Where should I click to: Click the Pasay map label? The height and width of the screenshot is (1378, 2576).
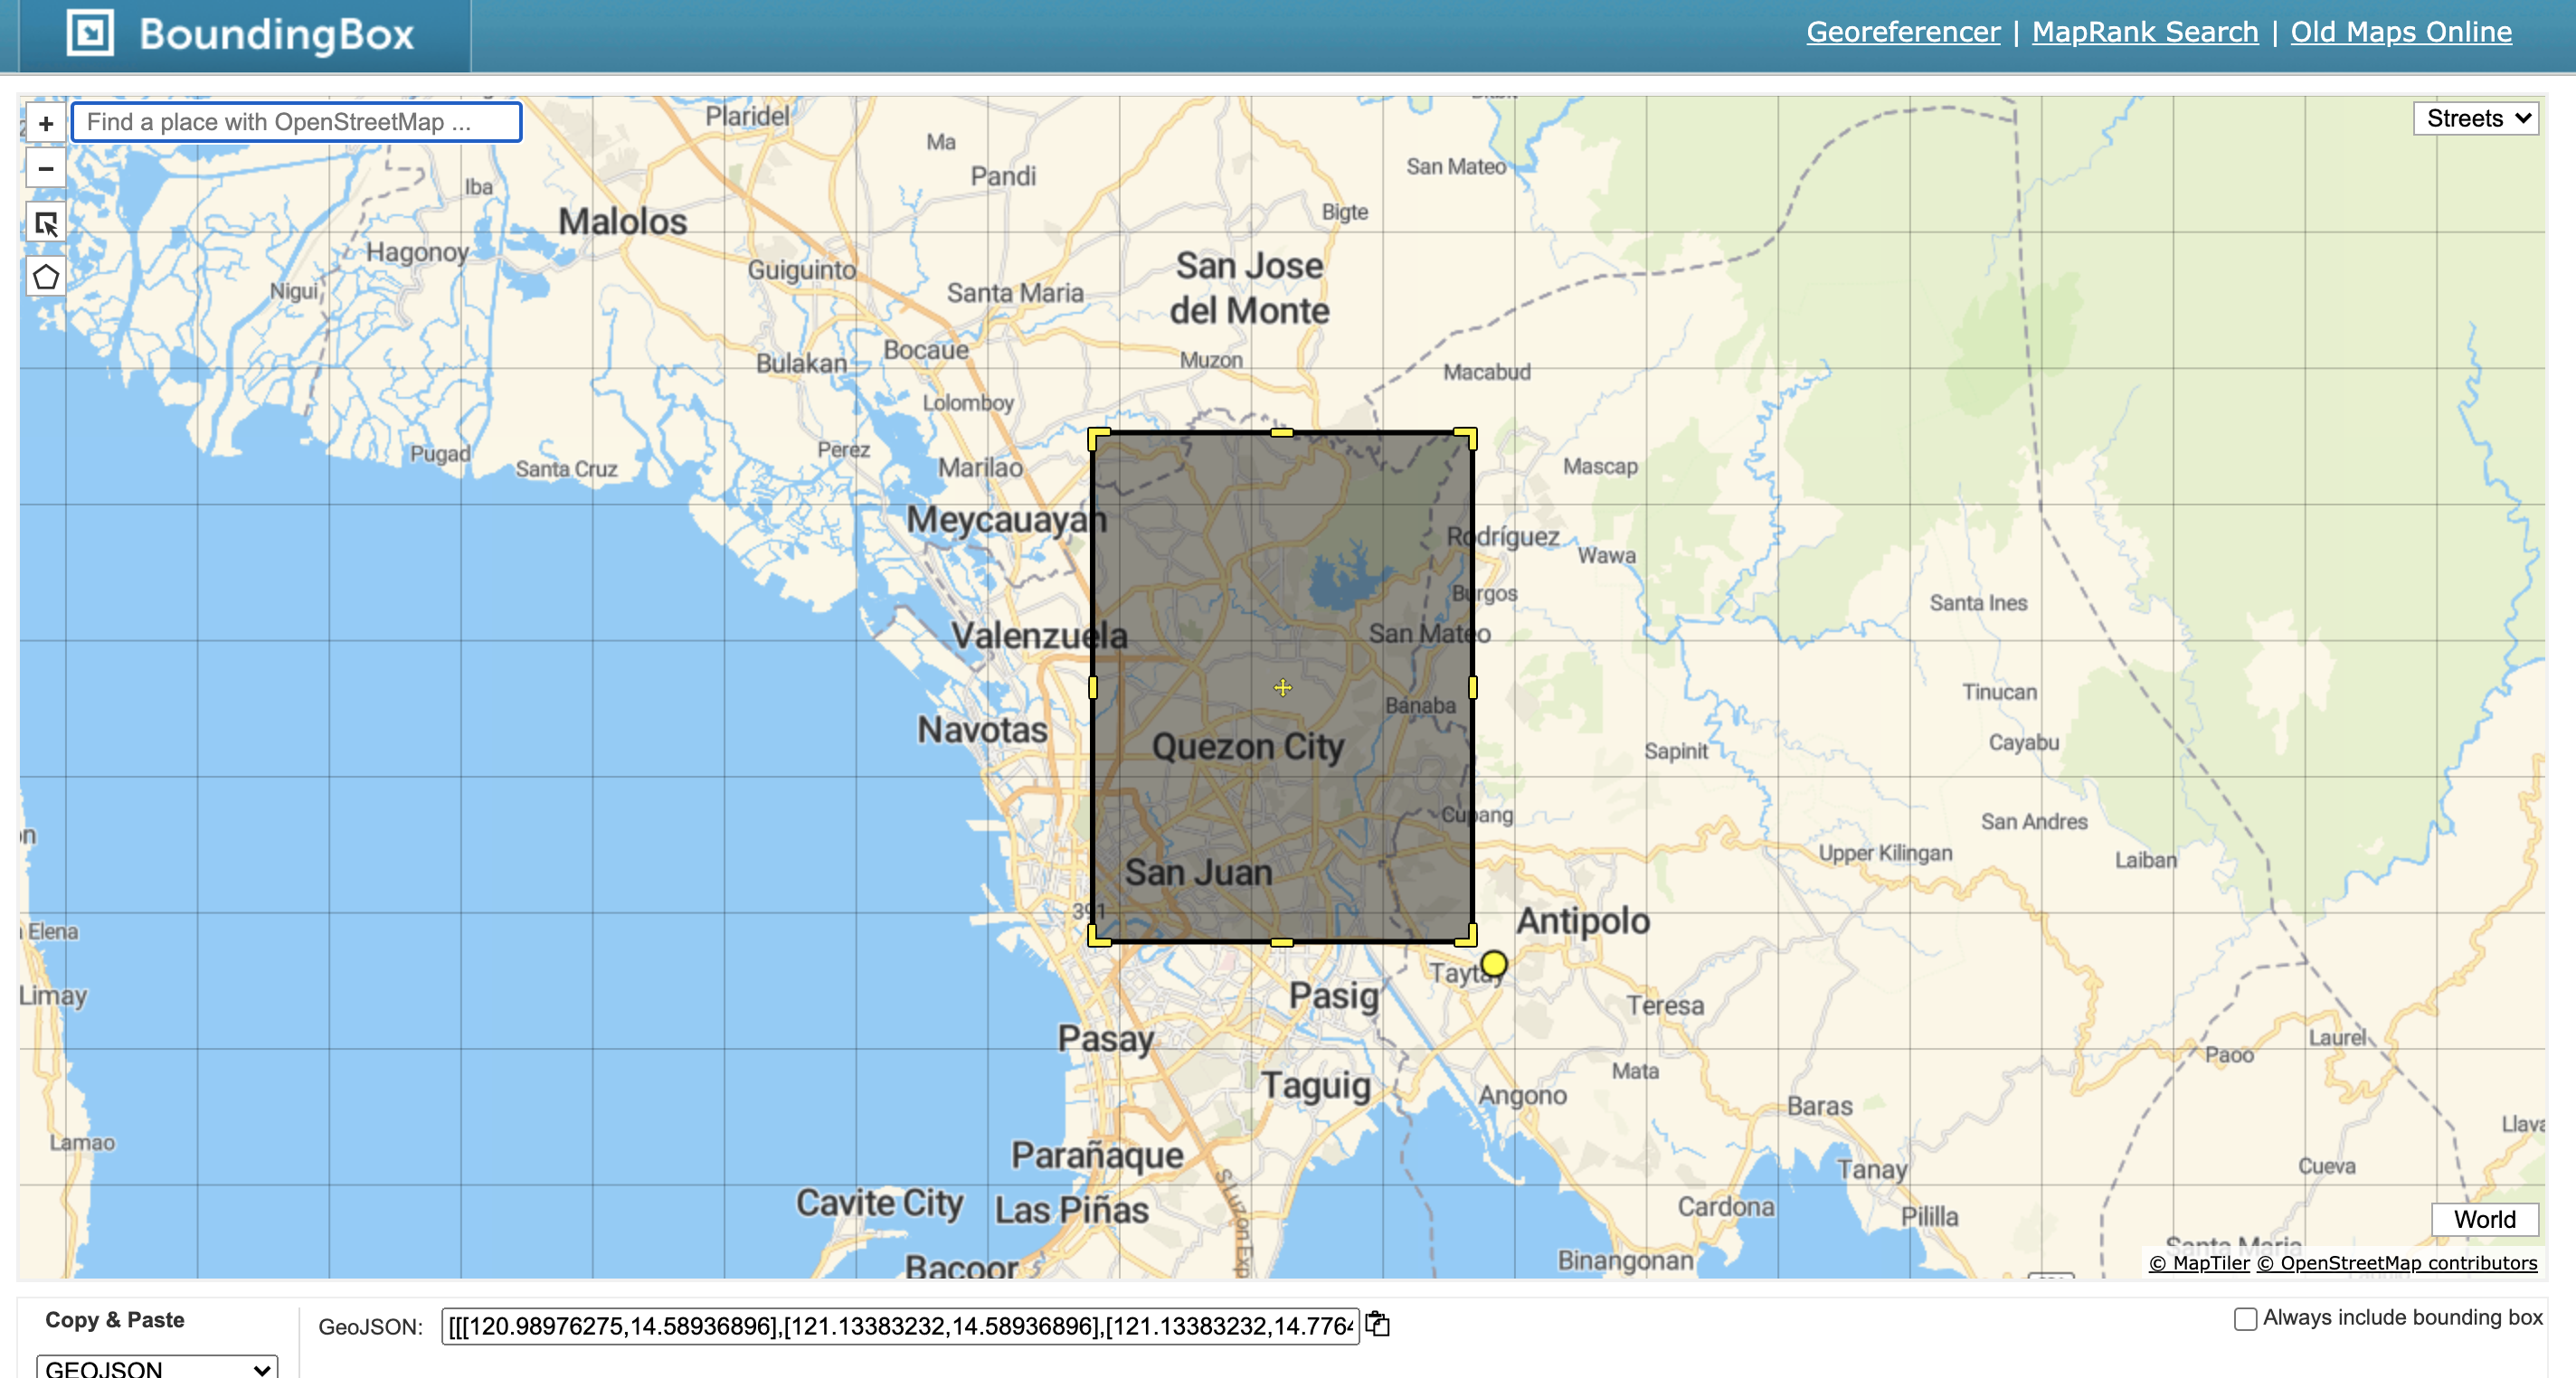(x=1106, y=1039)
